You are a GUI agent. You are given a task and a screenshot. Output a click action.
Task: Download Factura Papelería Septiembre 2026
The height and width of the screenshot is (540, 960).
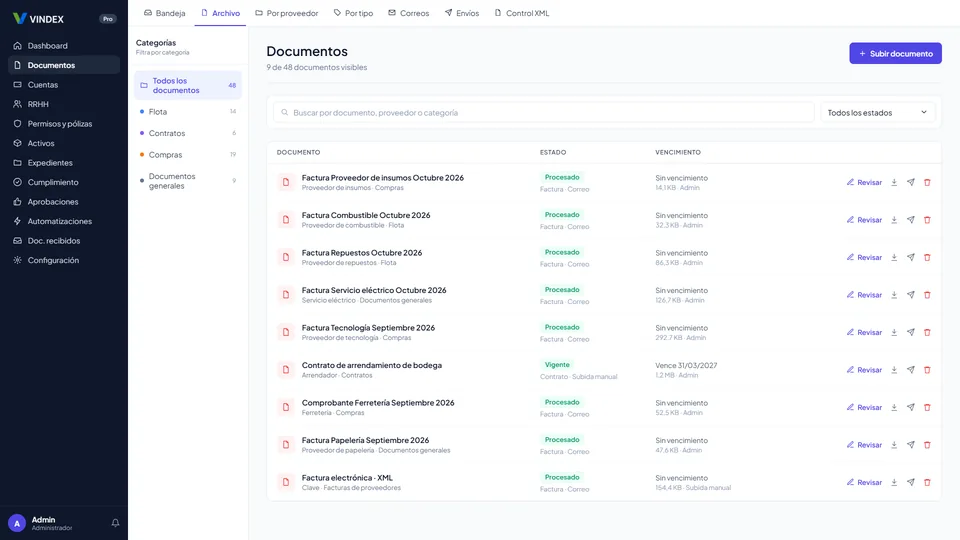894,445
